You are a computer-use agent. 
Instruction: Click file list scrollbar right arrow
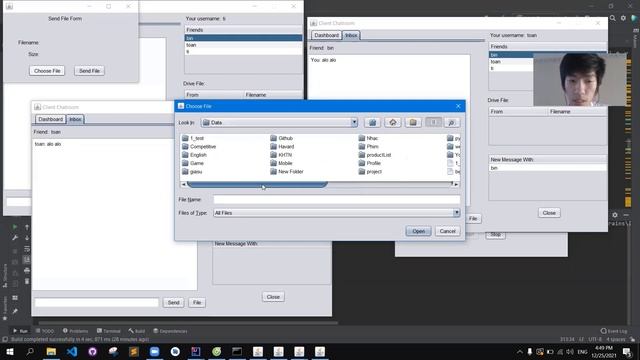point(456,184)
